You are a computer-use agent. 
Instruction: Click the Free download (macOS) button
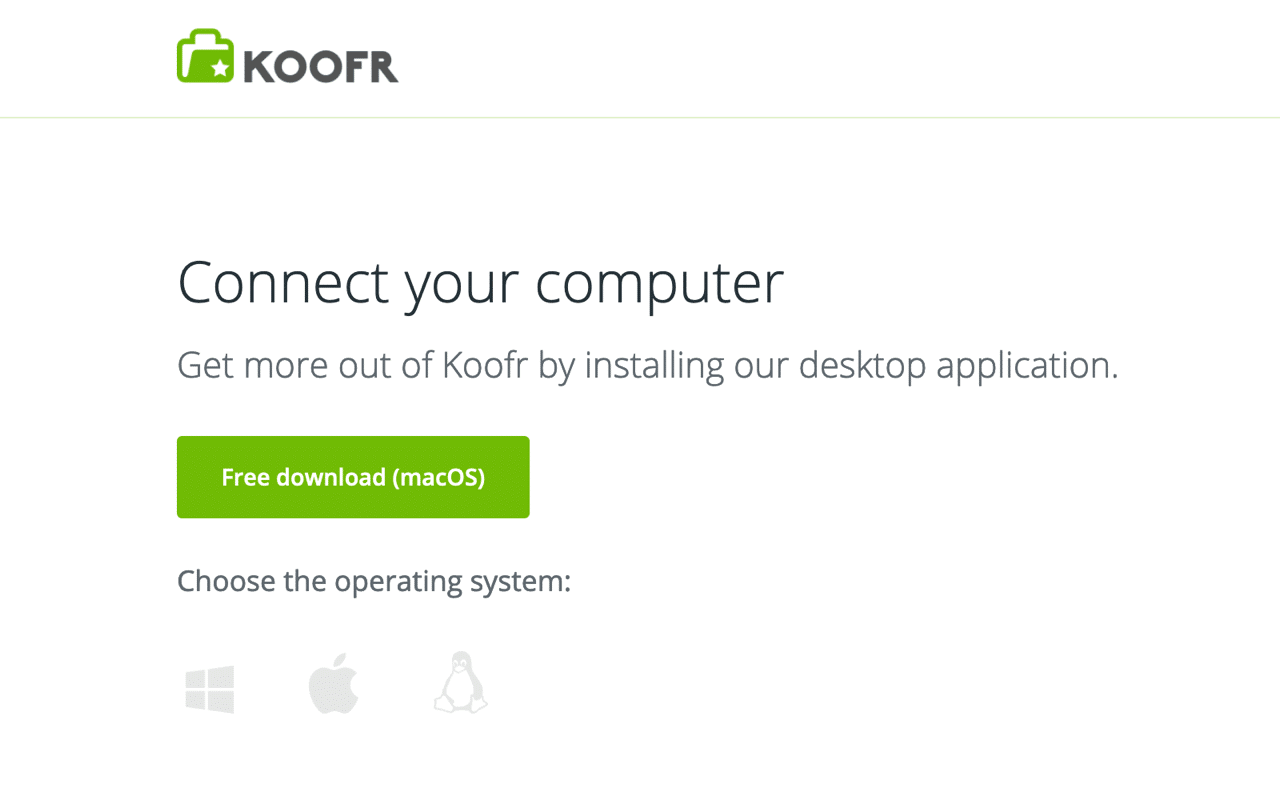(352, 477)
